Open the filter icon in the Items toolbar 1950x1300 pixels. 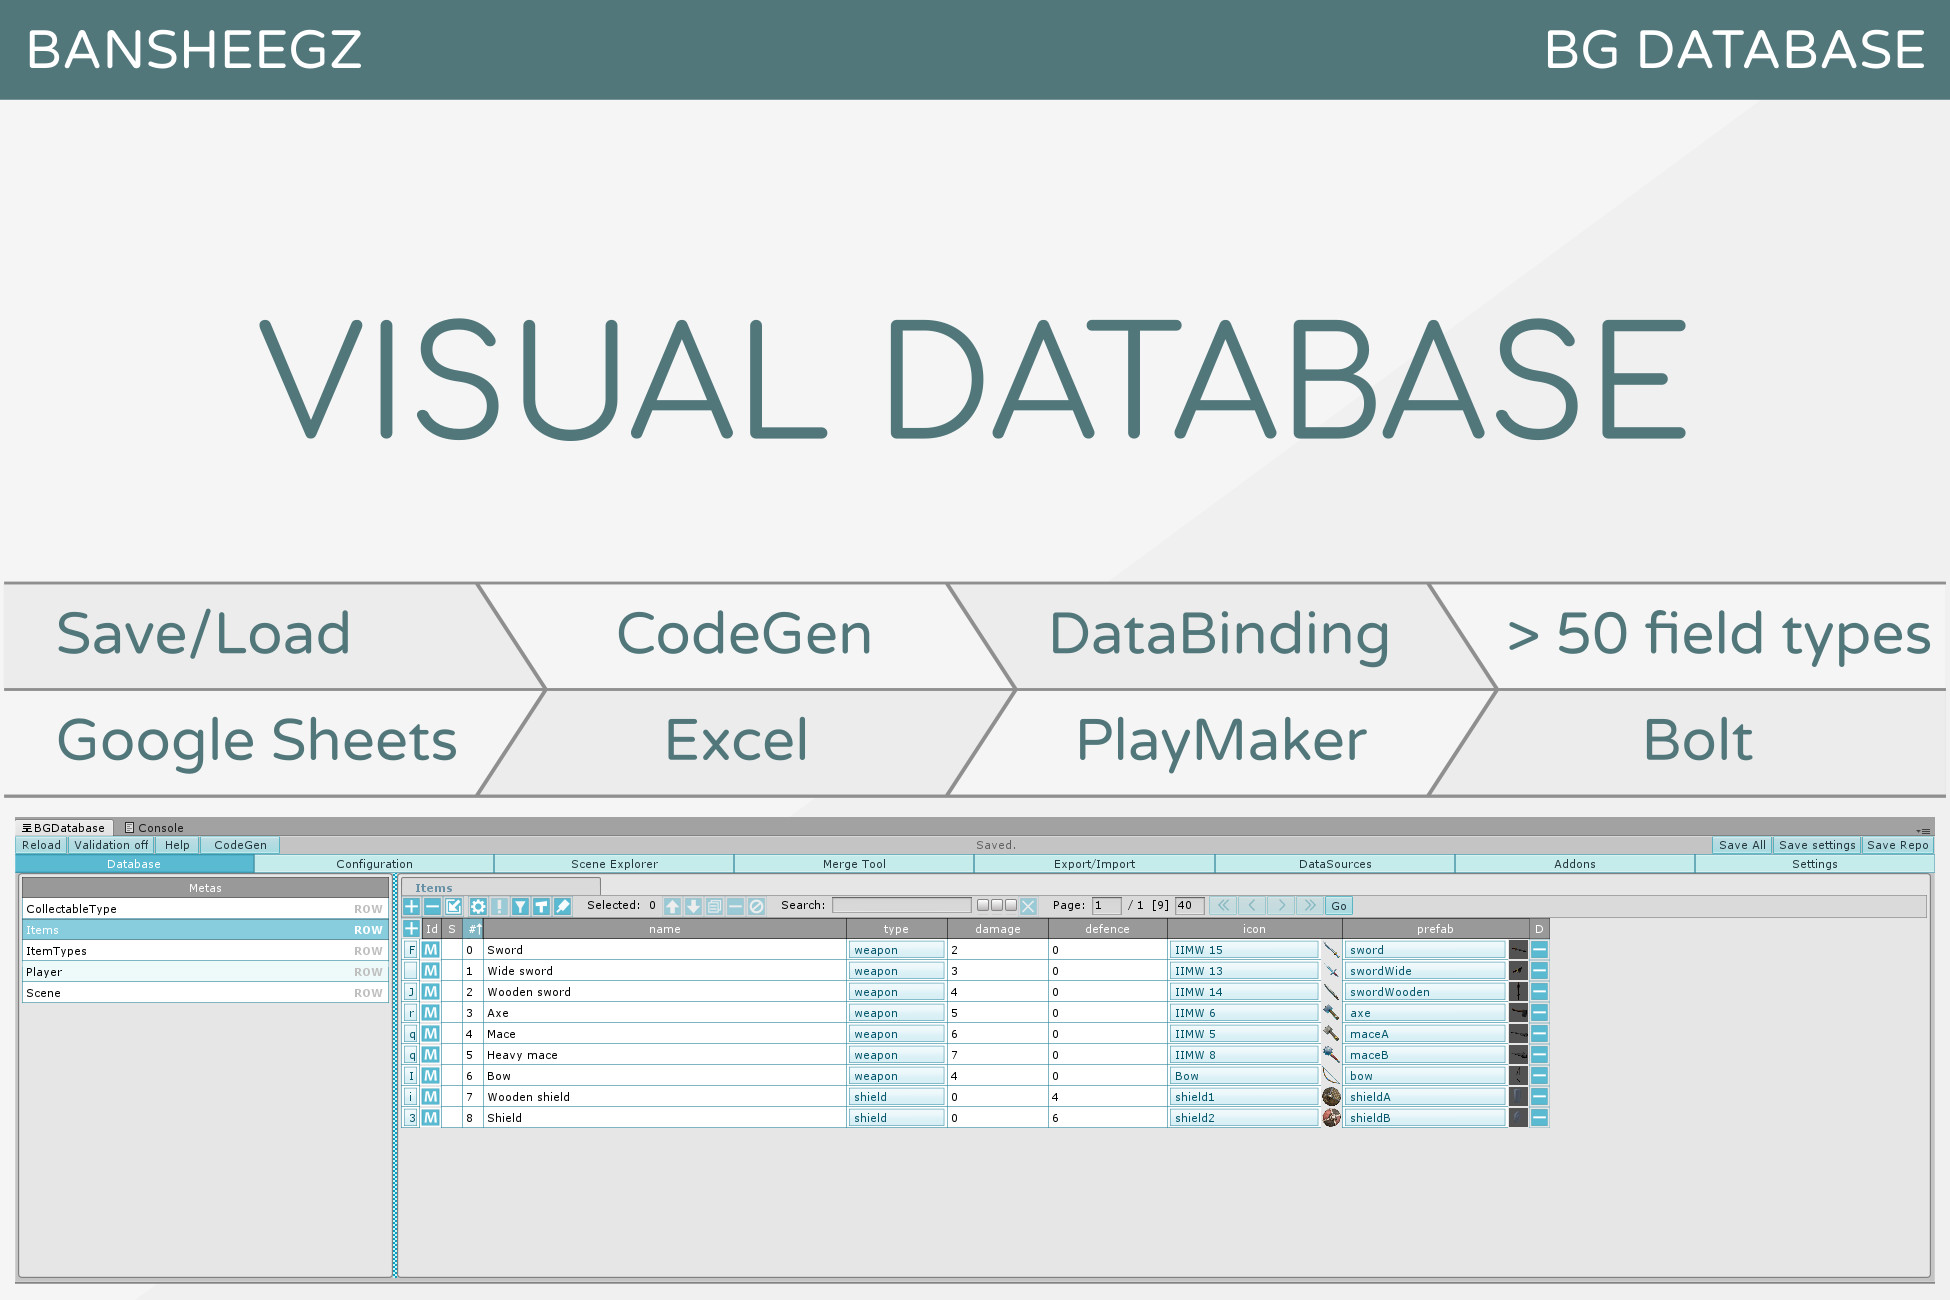pyautogui.click(x=519, y=906)
